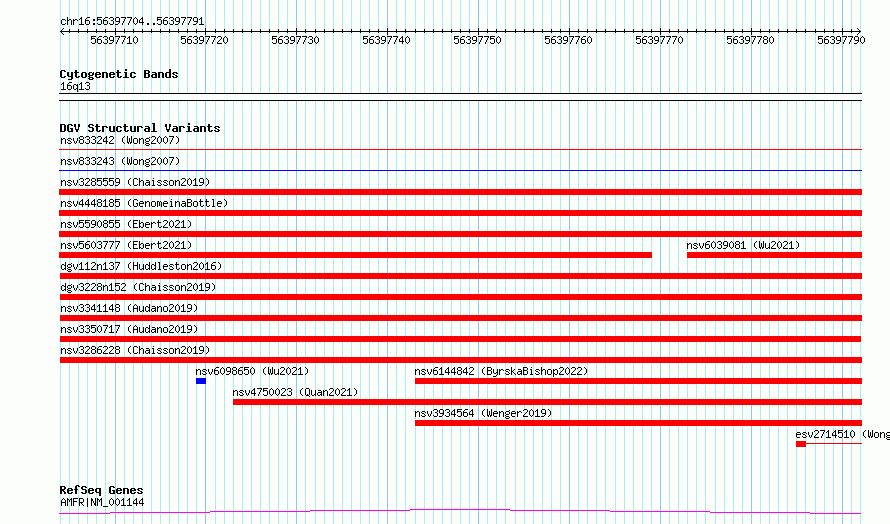The width and height of the screenshot is (890, 524).
Task: Select the red bar under nsv3934564
Action: click(638, 423)
